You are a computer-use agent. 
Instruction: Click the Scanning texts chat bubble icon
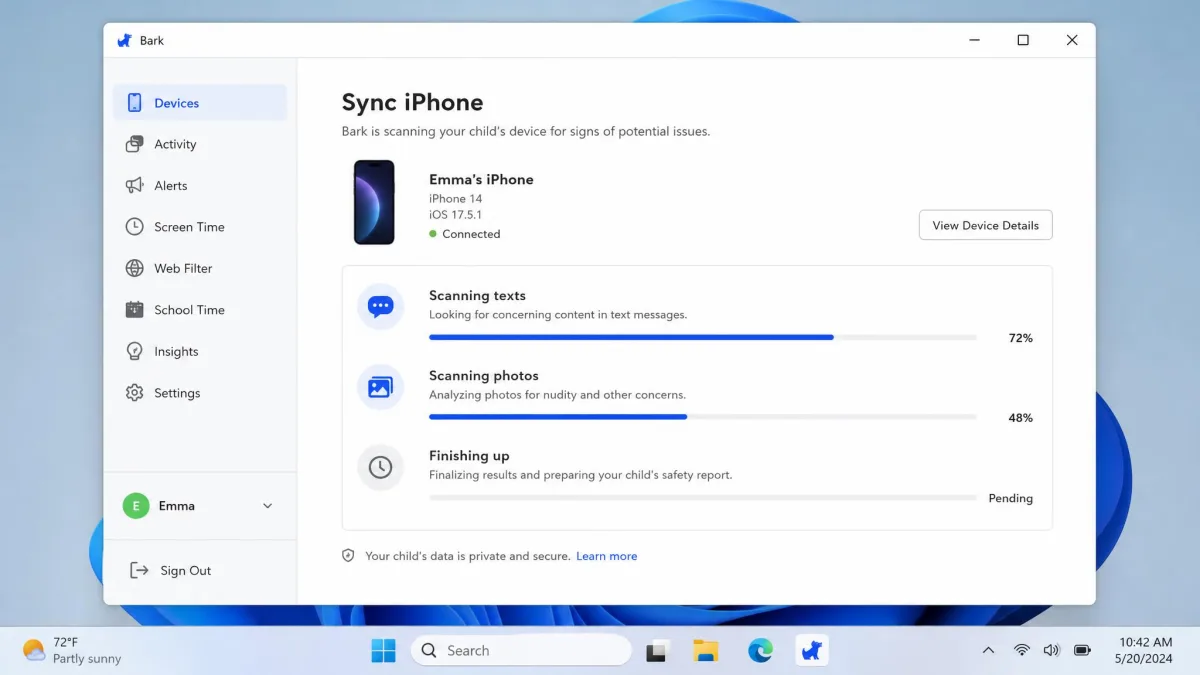coord(380,307)
